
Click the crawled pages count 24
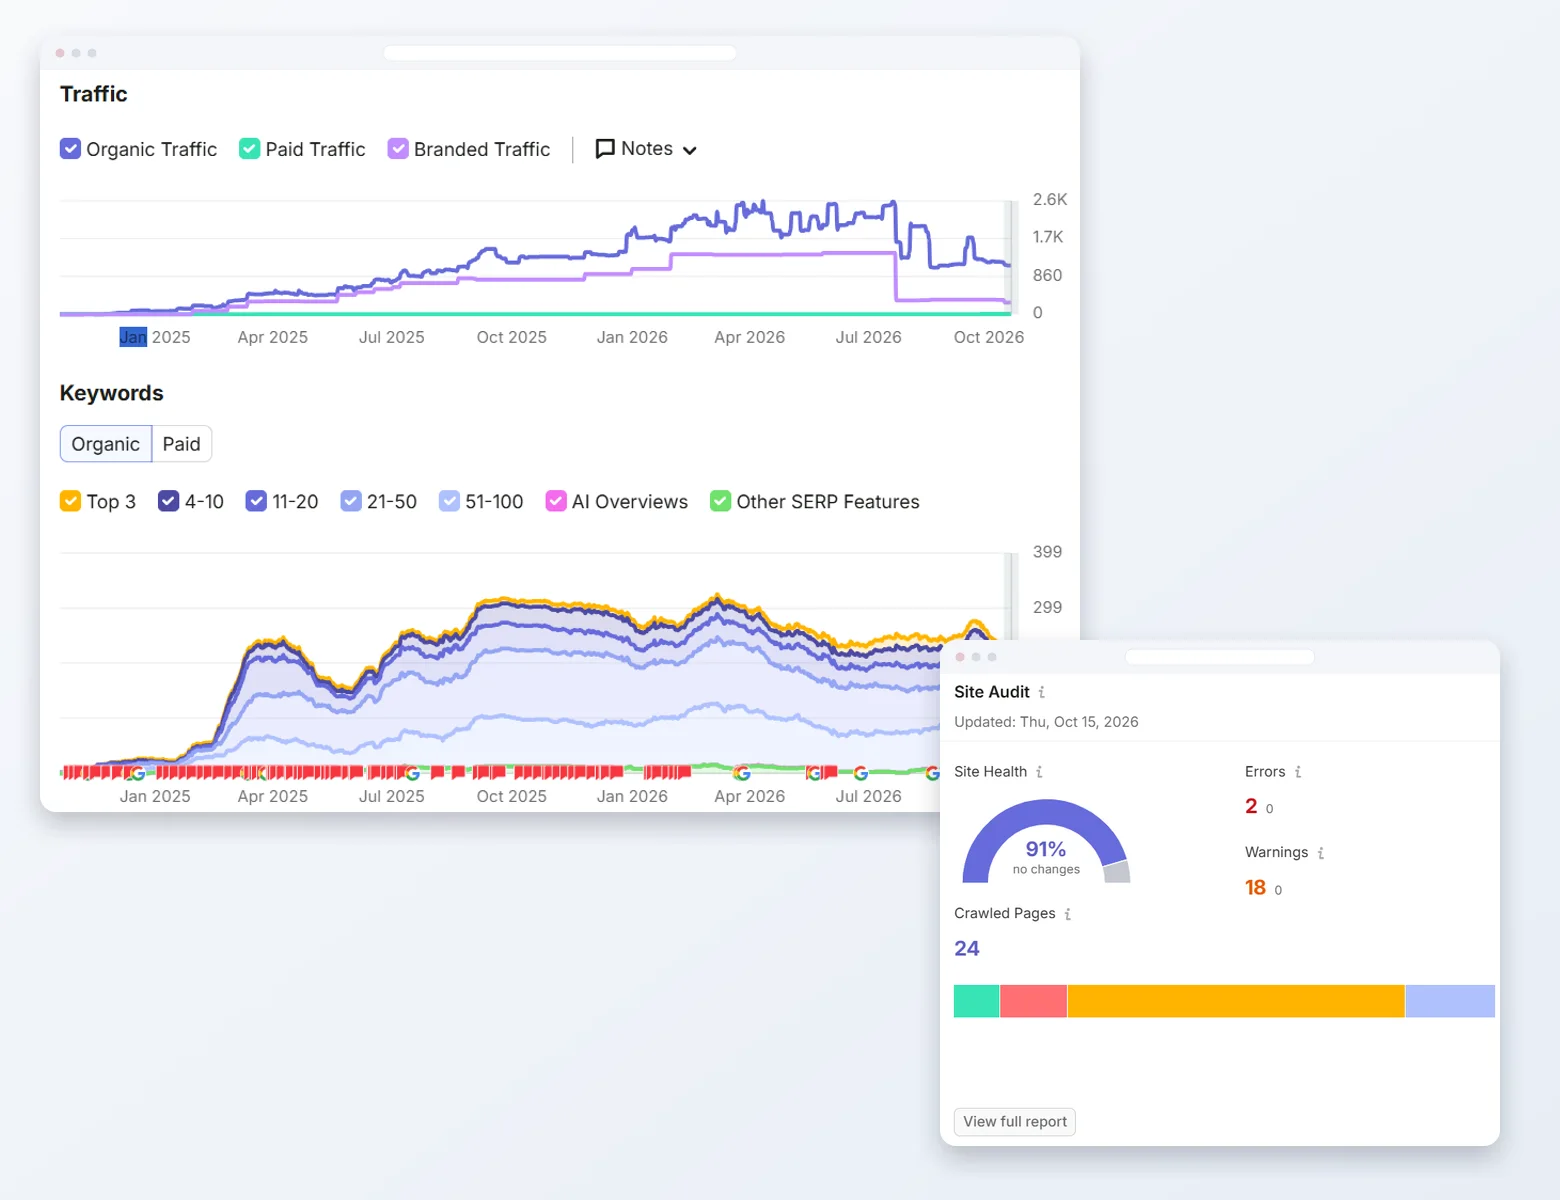pos(967,948)
